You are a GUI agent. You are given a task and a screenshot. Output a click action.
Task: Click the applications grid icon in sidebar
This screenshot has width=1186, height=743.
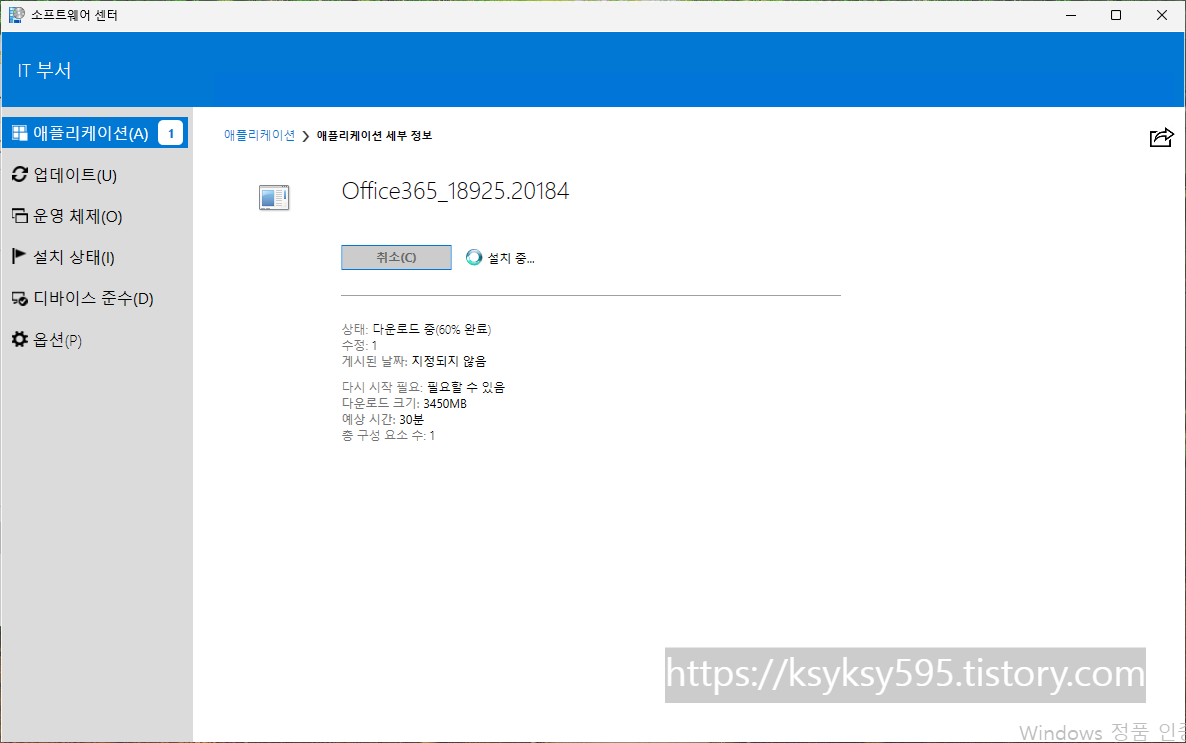tap(20, 133)
